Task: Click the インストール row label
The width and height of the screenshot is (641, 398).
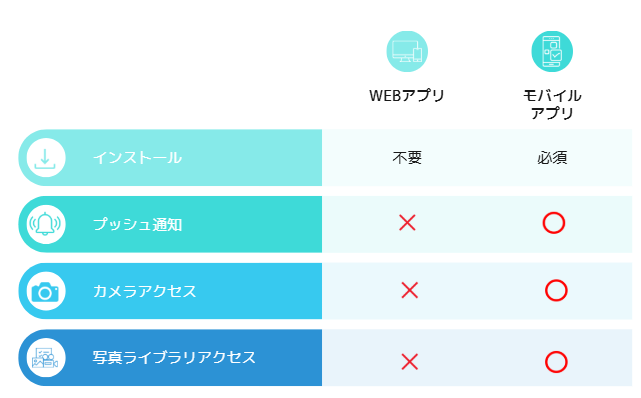Action: pyautogui.click(x=137, y=158)
